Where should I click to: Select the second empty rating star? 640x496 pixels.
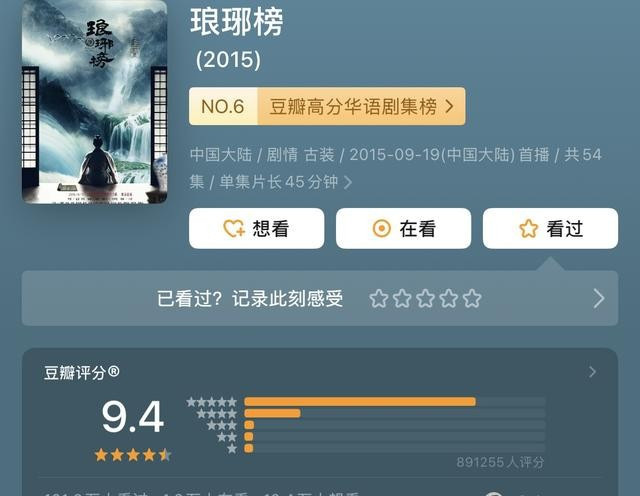402,298
